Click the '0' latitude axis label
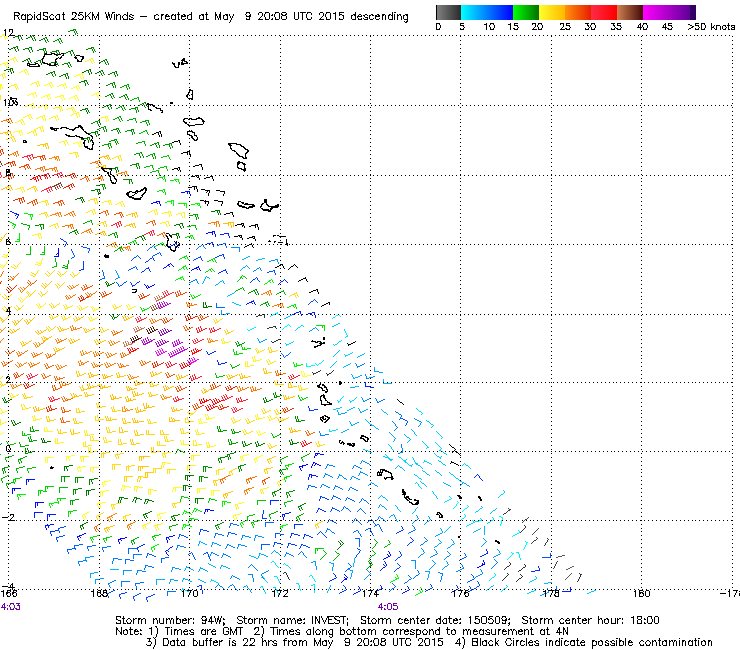Screen dimensions: 740x650 click(x=8, y=448)
